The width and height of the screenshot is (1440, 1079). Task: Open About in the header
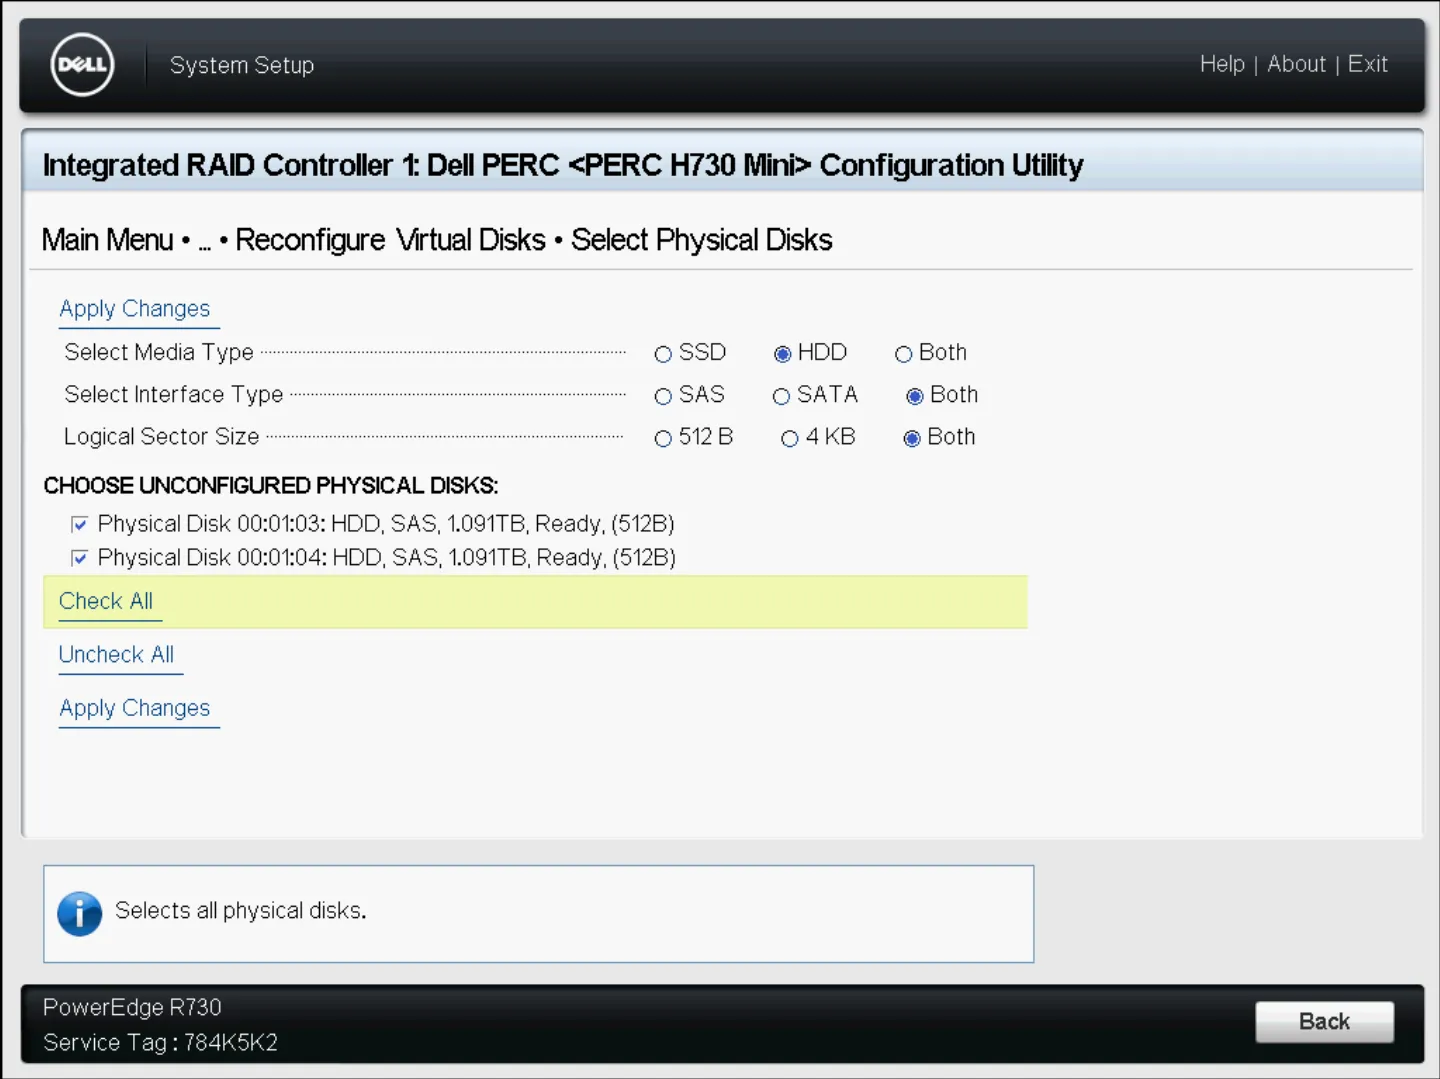tap(1297, 64)
